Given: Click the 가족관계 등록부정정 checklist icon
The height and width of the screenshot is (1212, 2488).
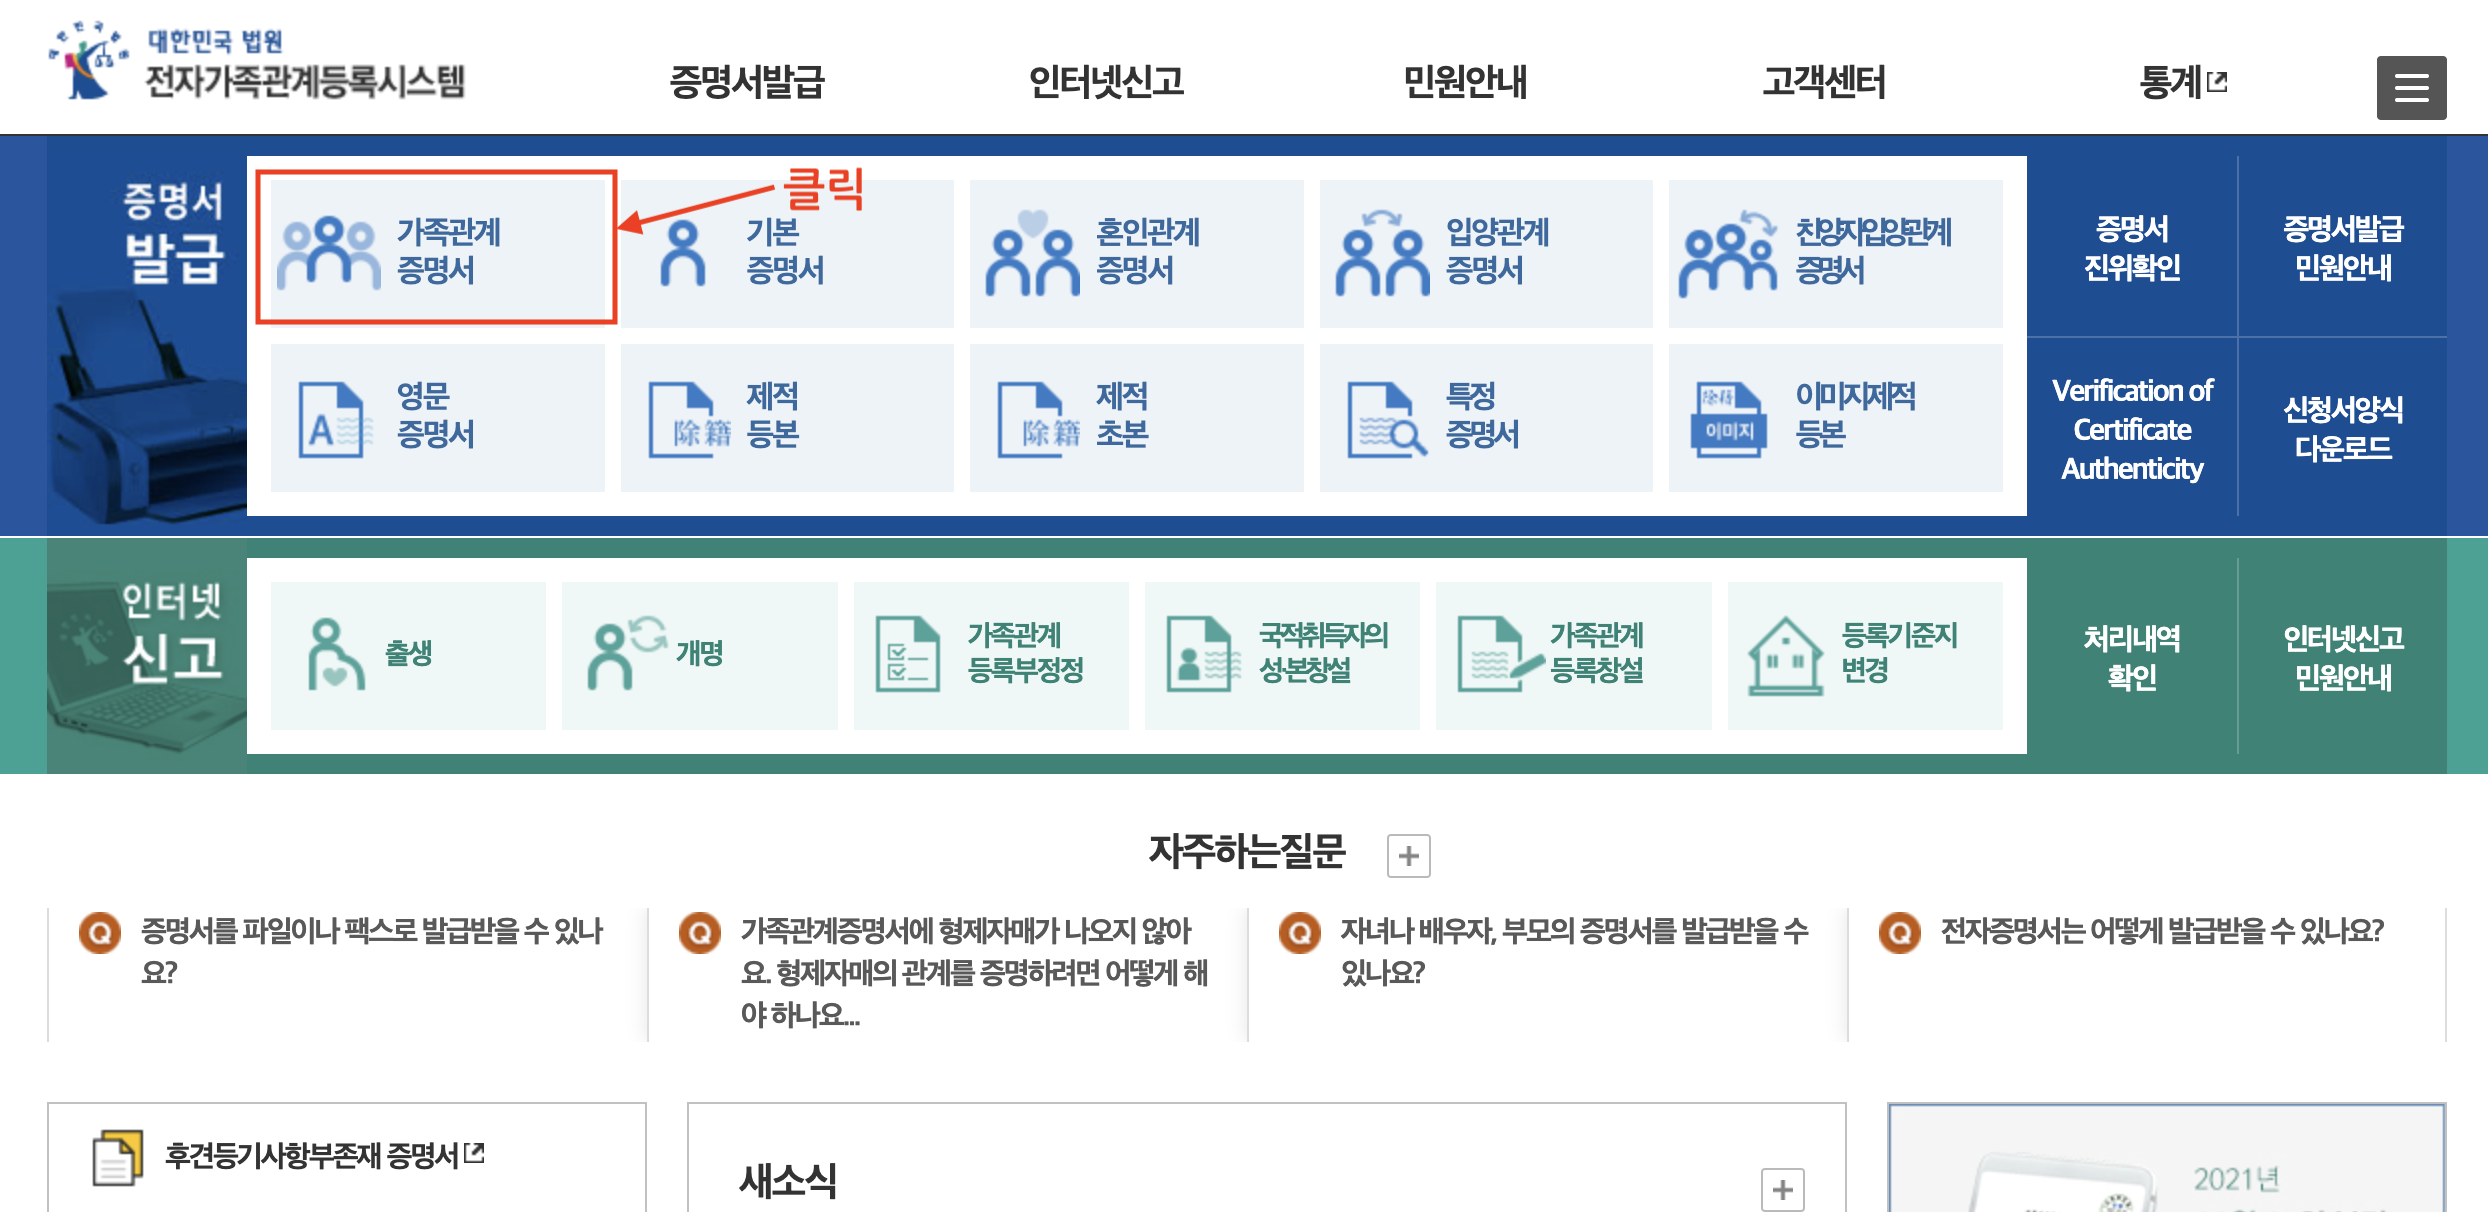Looking at the screenshot, I should tap(908, 654).
